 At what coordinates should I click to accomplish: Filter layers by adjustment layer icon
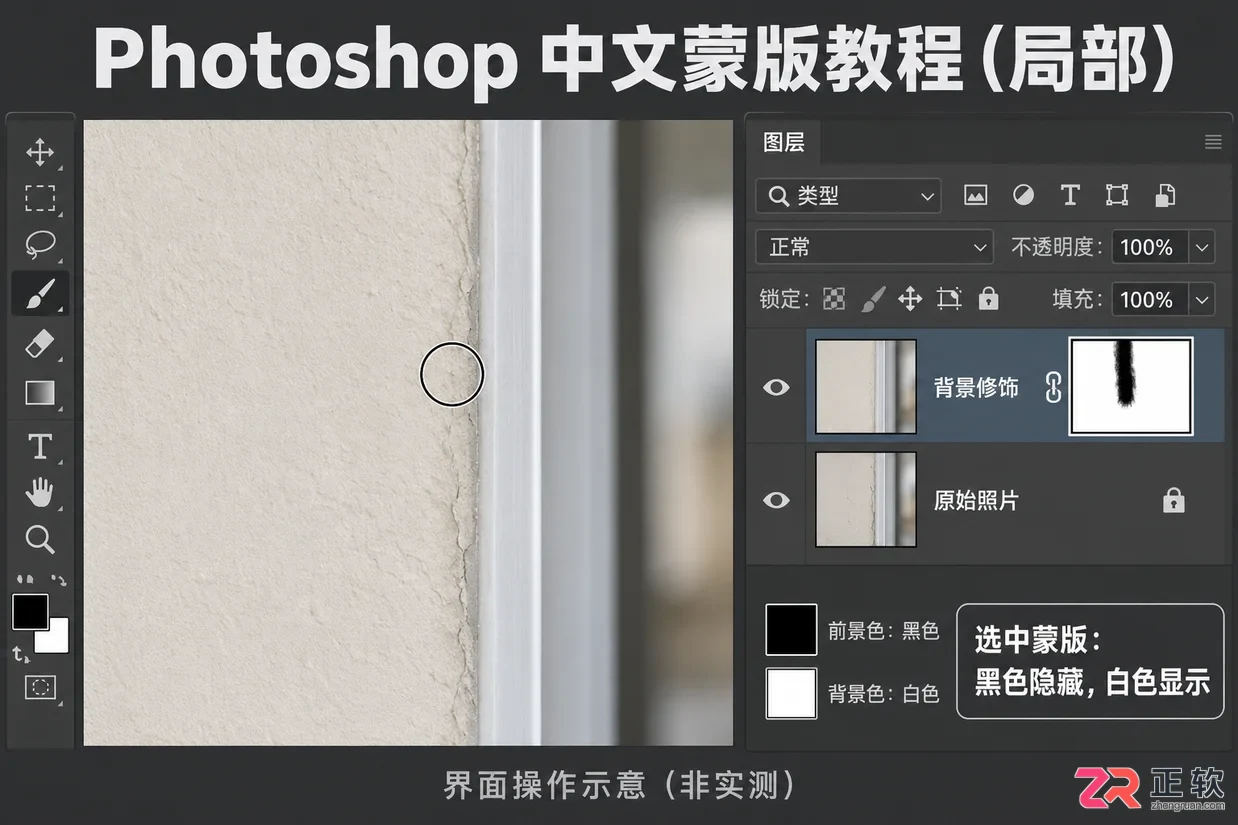click(x=1023, y=195)
